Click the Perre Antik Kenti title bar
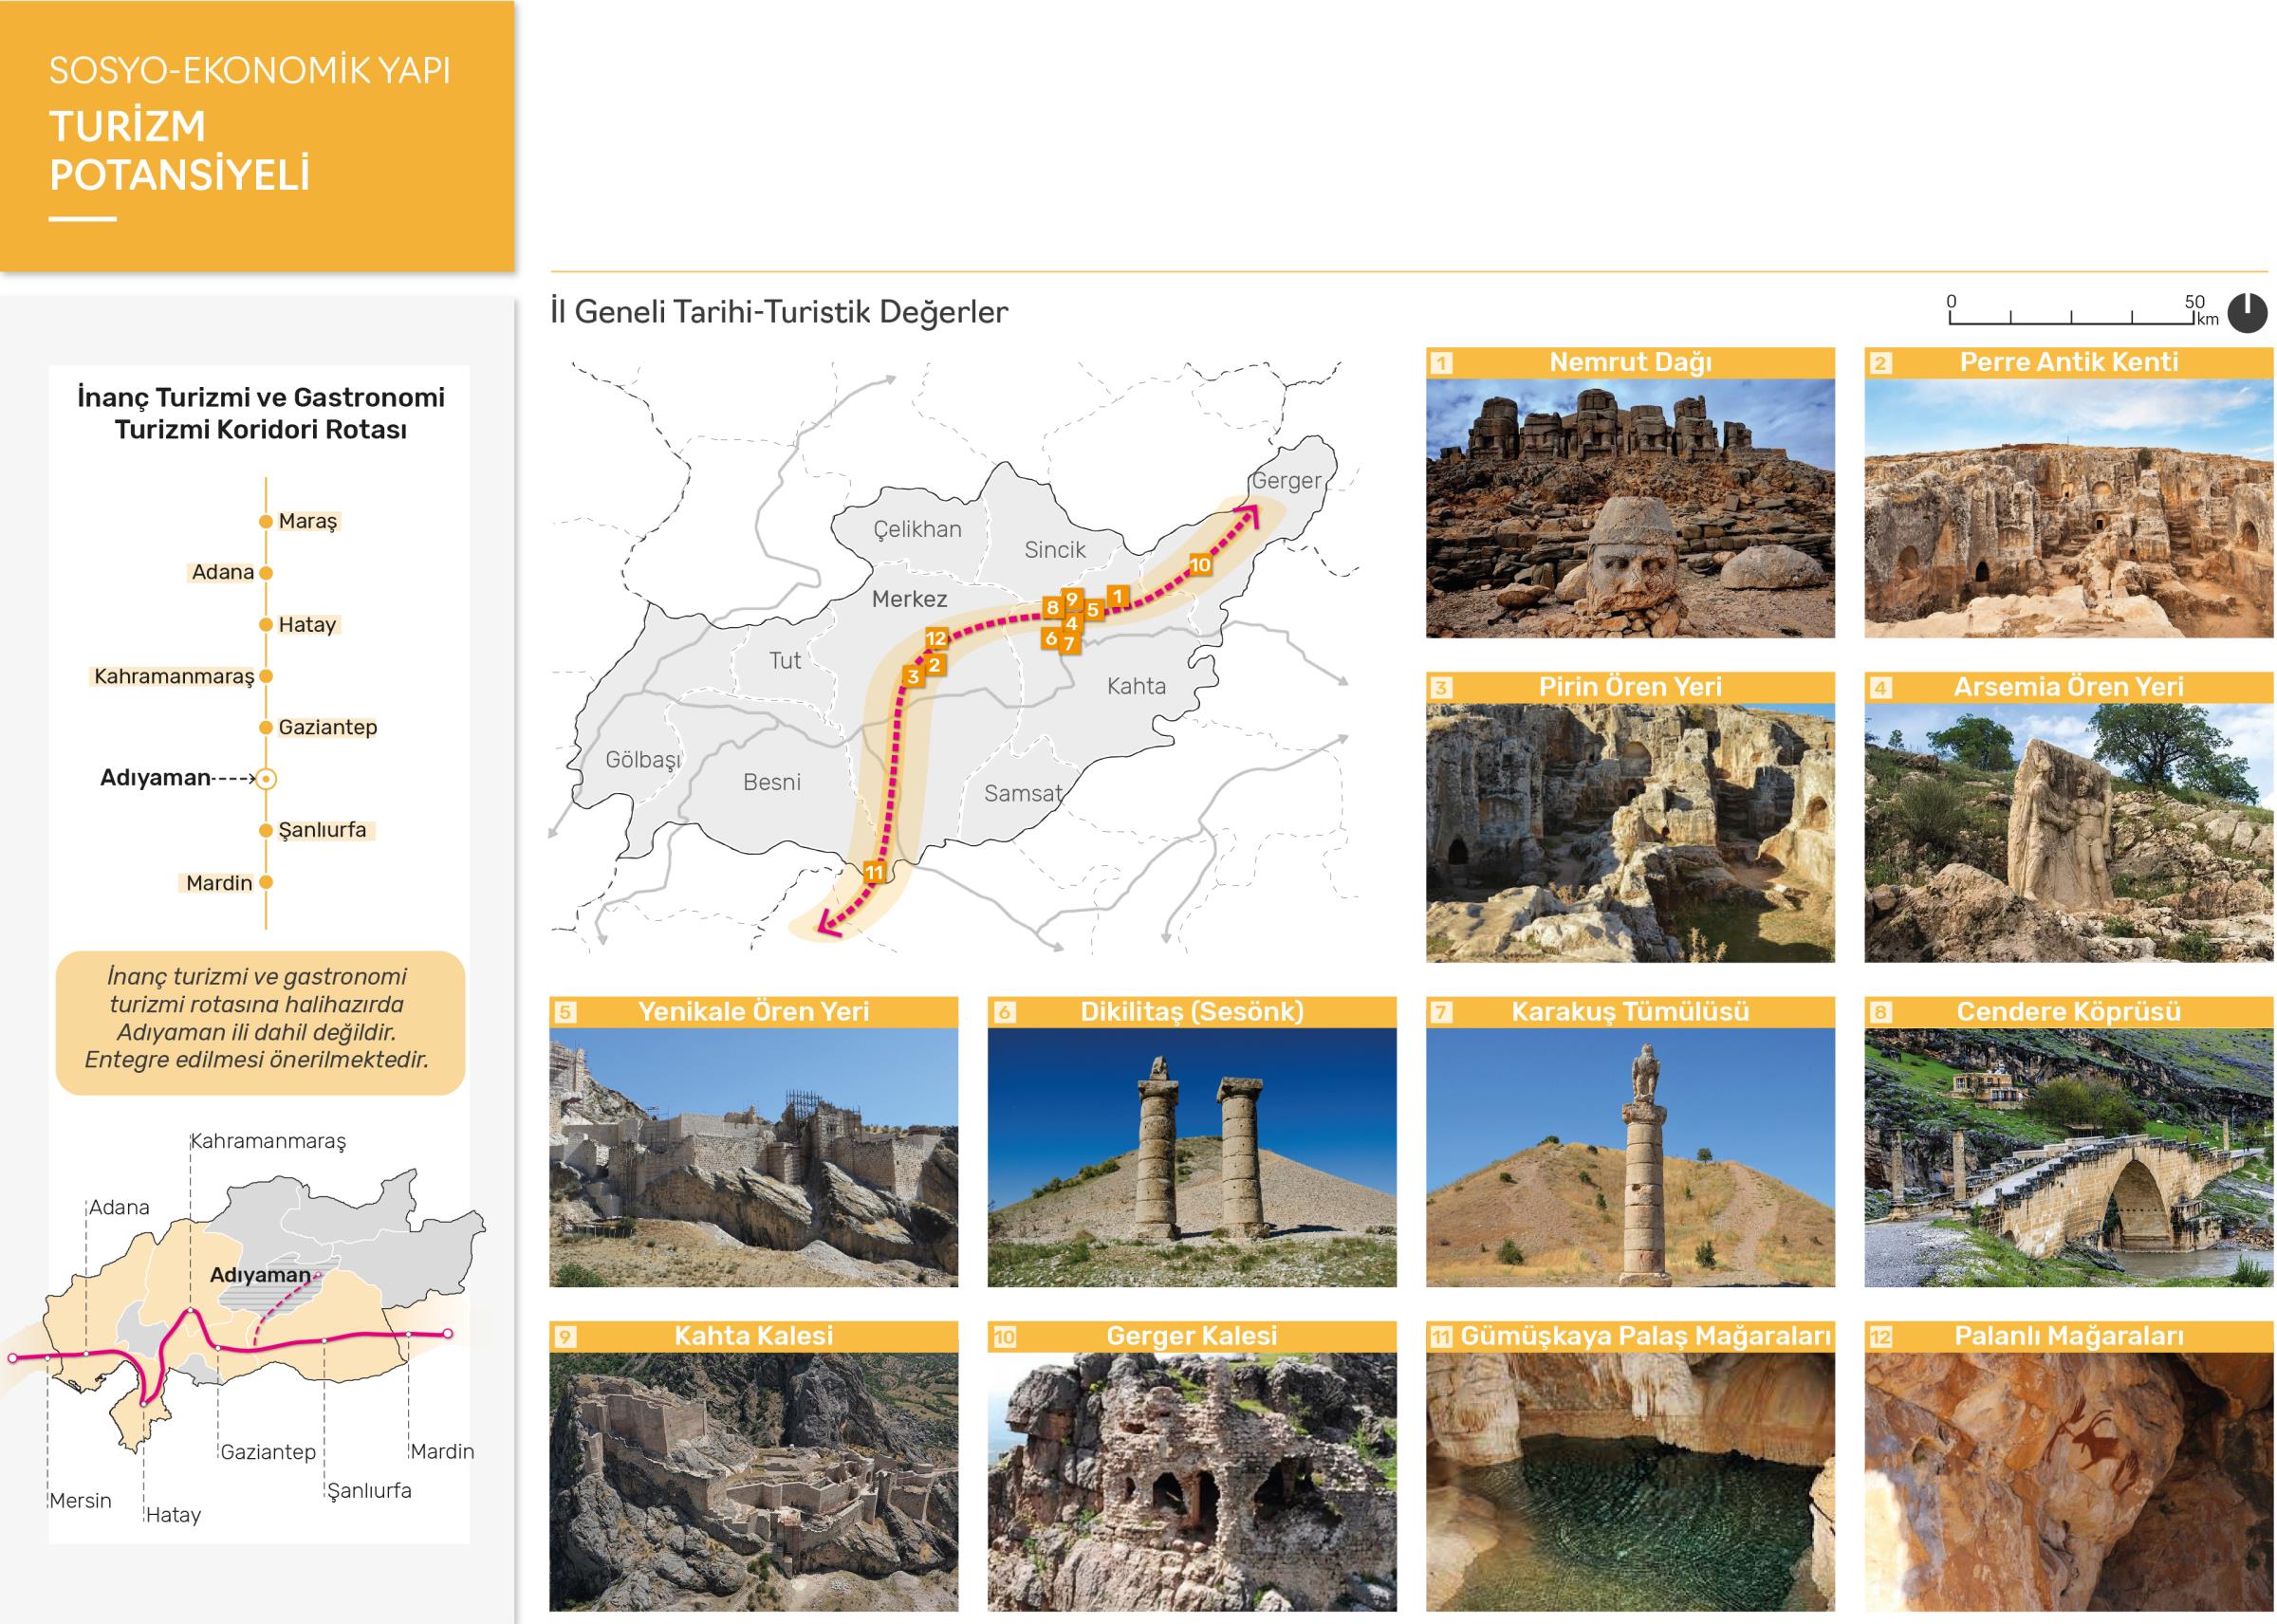Image resolution: width=2277 pixels, height=1624 pixels. click(x=2068, y=363)
